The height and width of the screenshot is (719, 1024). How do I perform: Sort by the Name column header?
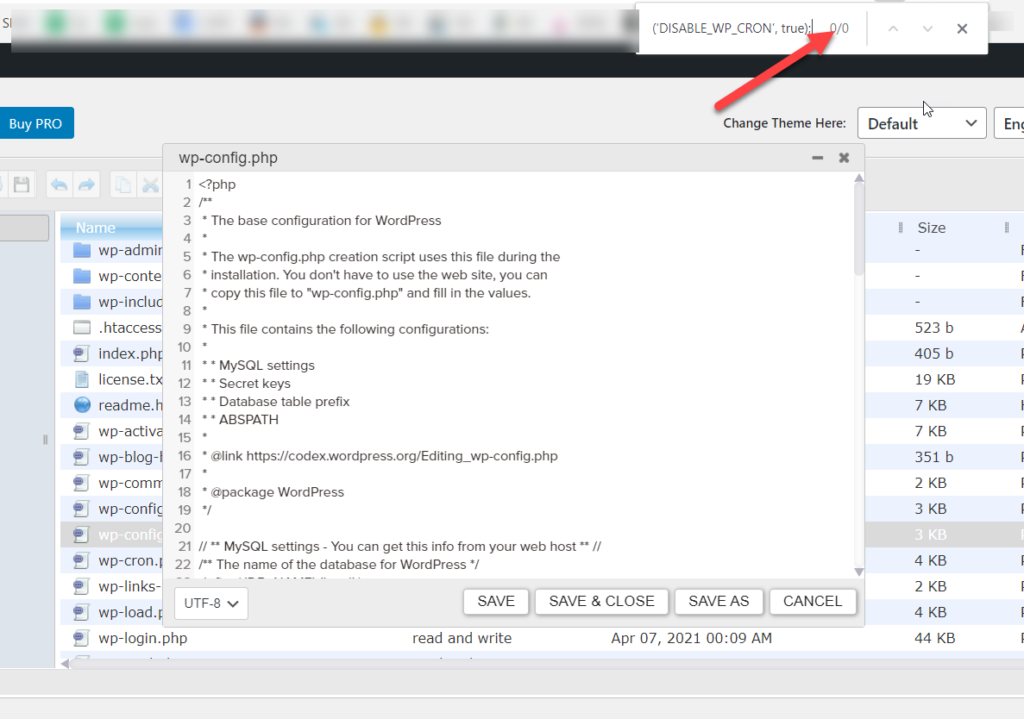[x=111, y=228]
